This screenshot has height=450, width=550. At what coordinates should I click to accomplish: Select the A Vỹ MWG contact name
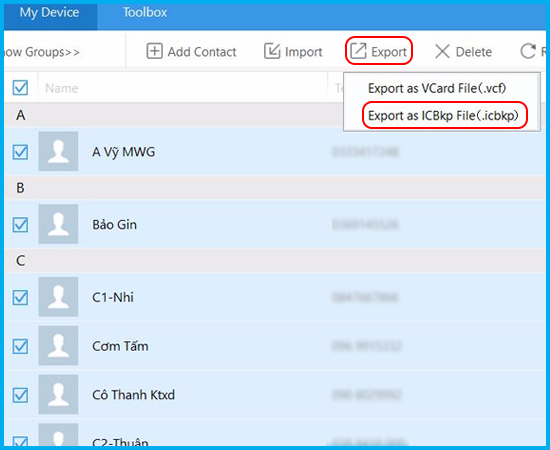[123, 152]
